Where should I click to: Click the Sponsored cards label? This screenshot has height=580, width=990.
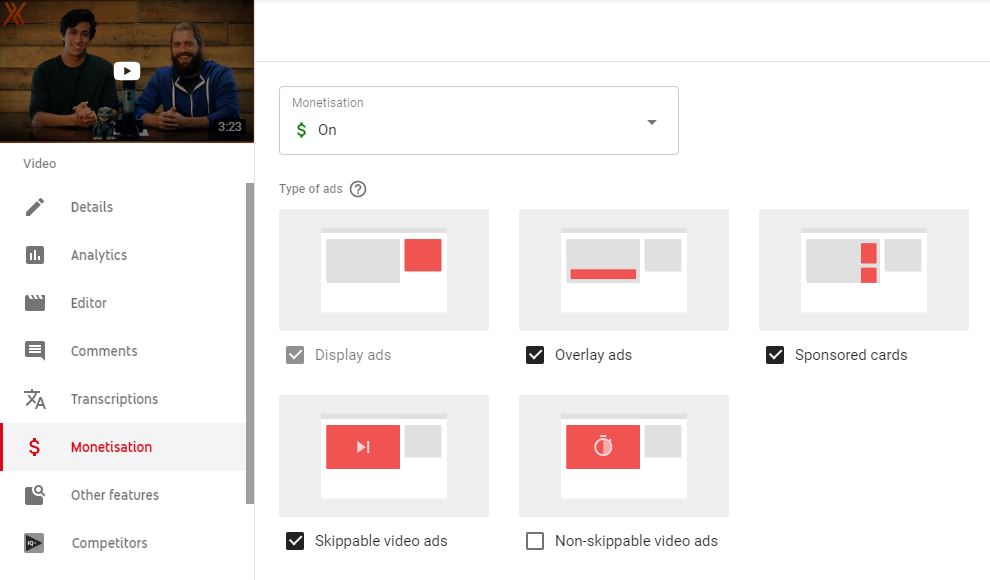click(851, 355)
